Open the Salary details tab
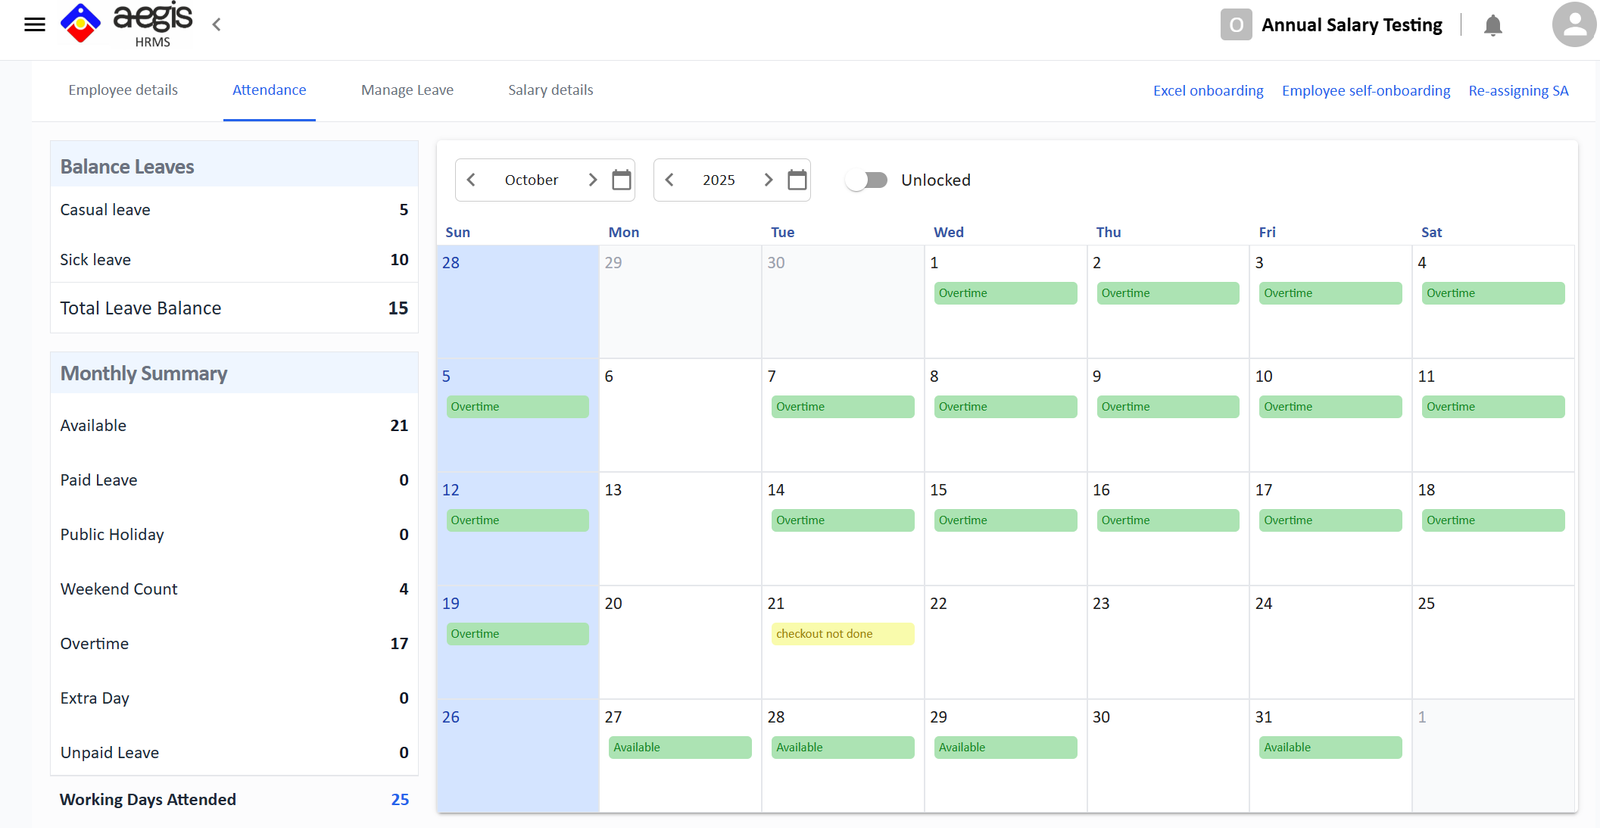The image size is (1600, 828). pos(550,90)
